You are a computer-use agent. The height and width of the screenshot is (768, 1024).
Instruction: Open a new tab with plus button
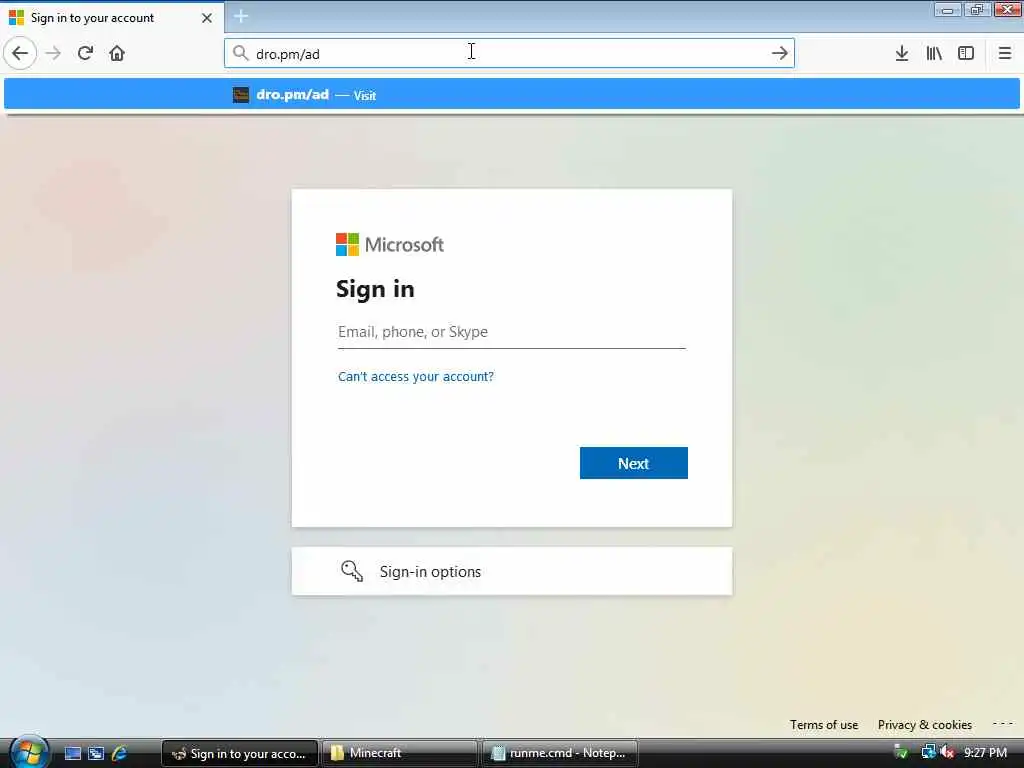[240, 16]
